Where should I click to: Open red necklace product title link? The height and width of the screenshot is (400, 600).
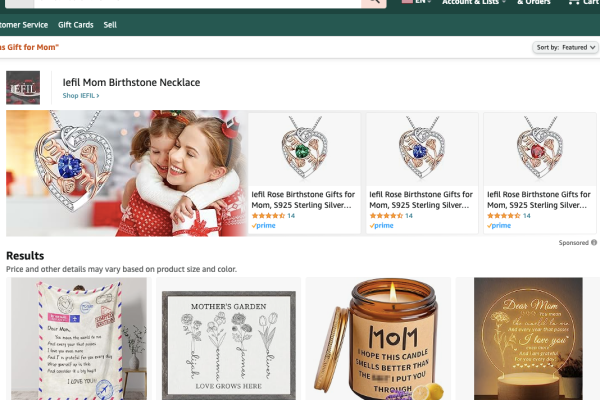(539, 200)
